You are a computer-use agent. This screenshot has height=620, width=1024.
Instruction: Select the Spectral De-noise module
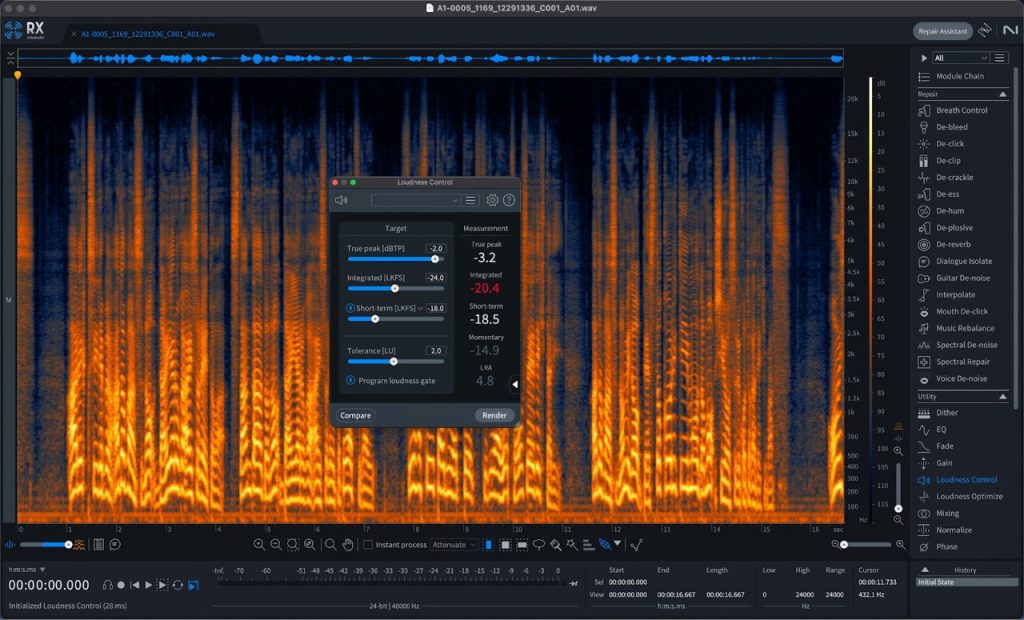966,345
